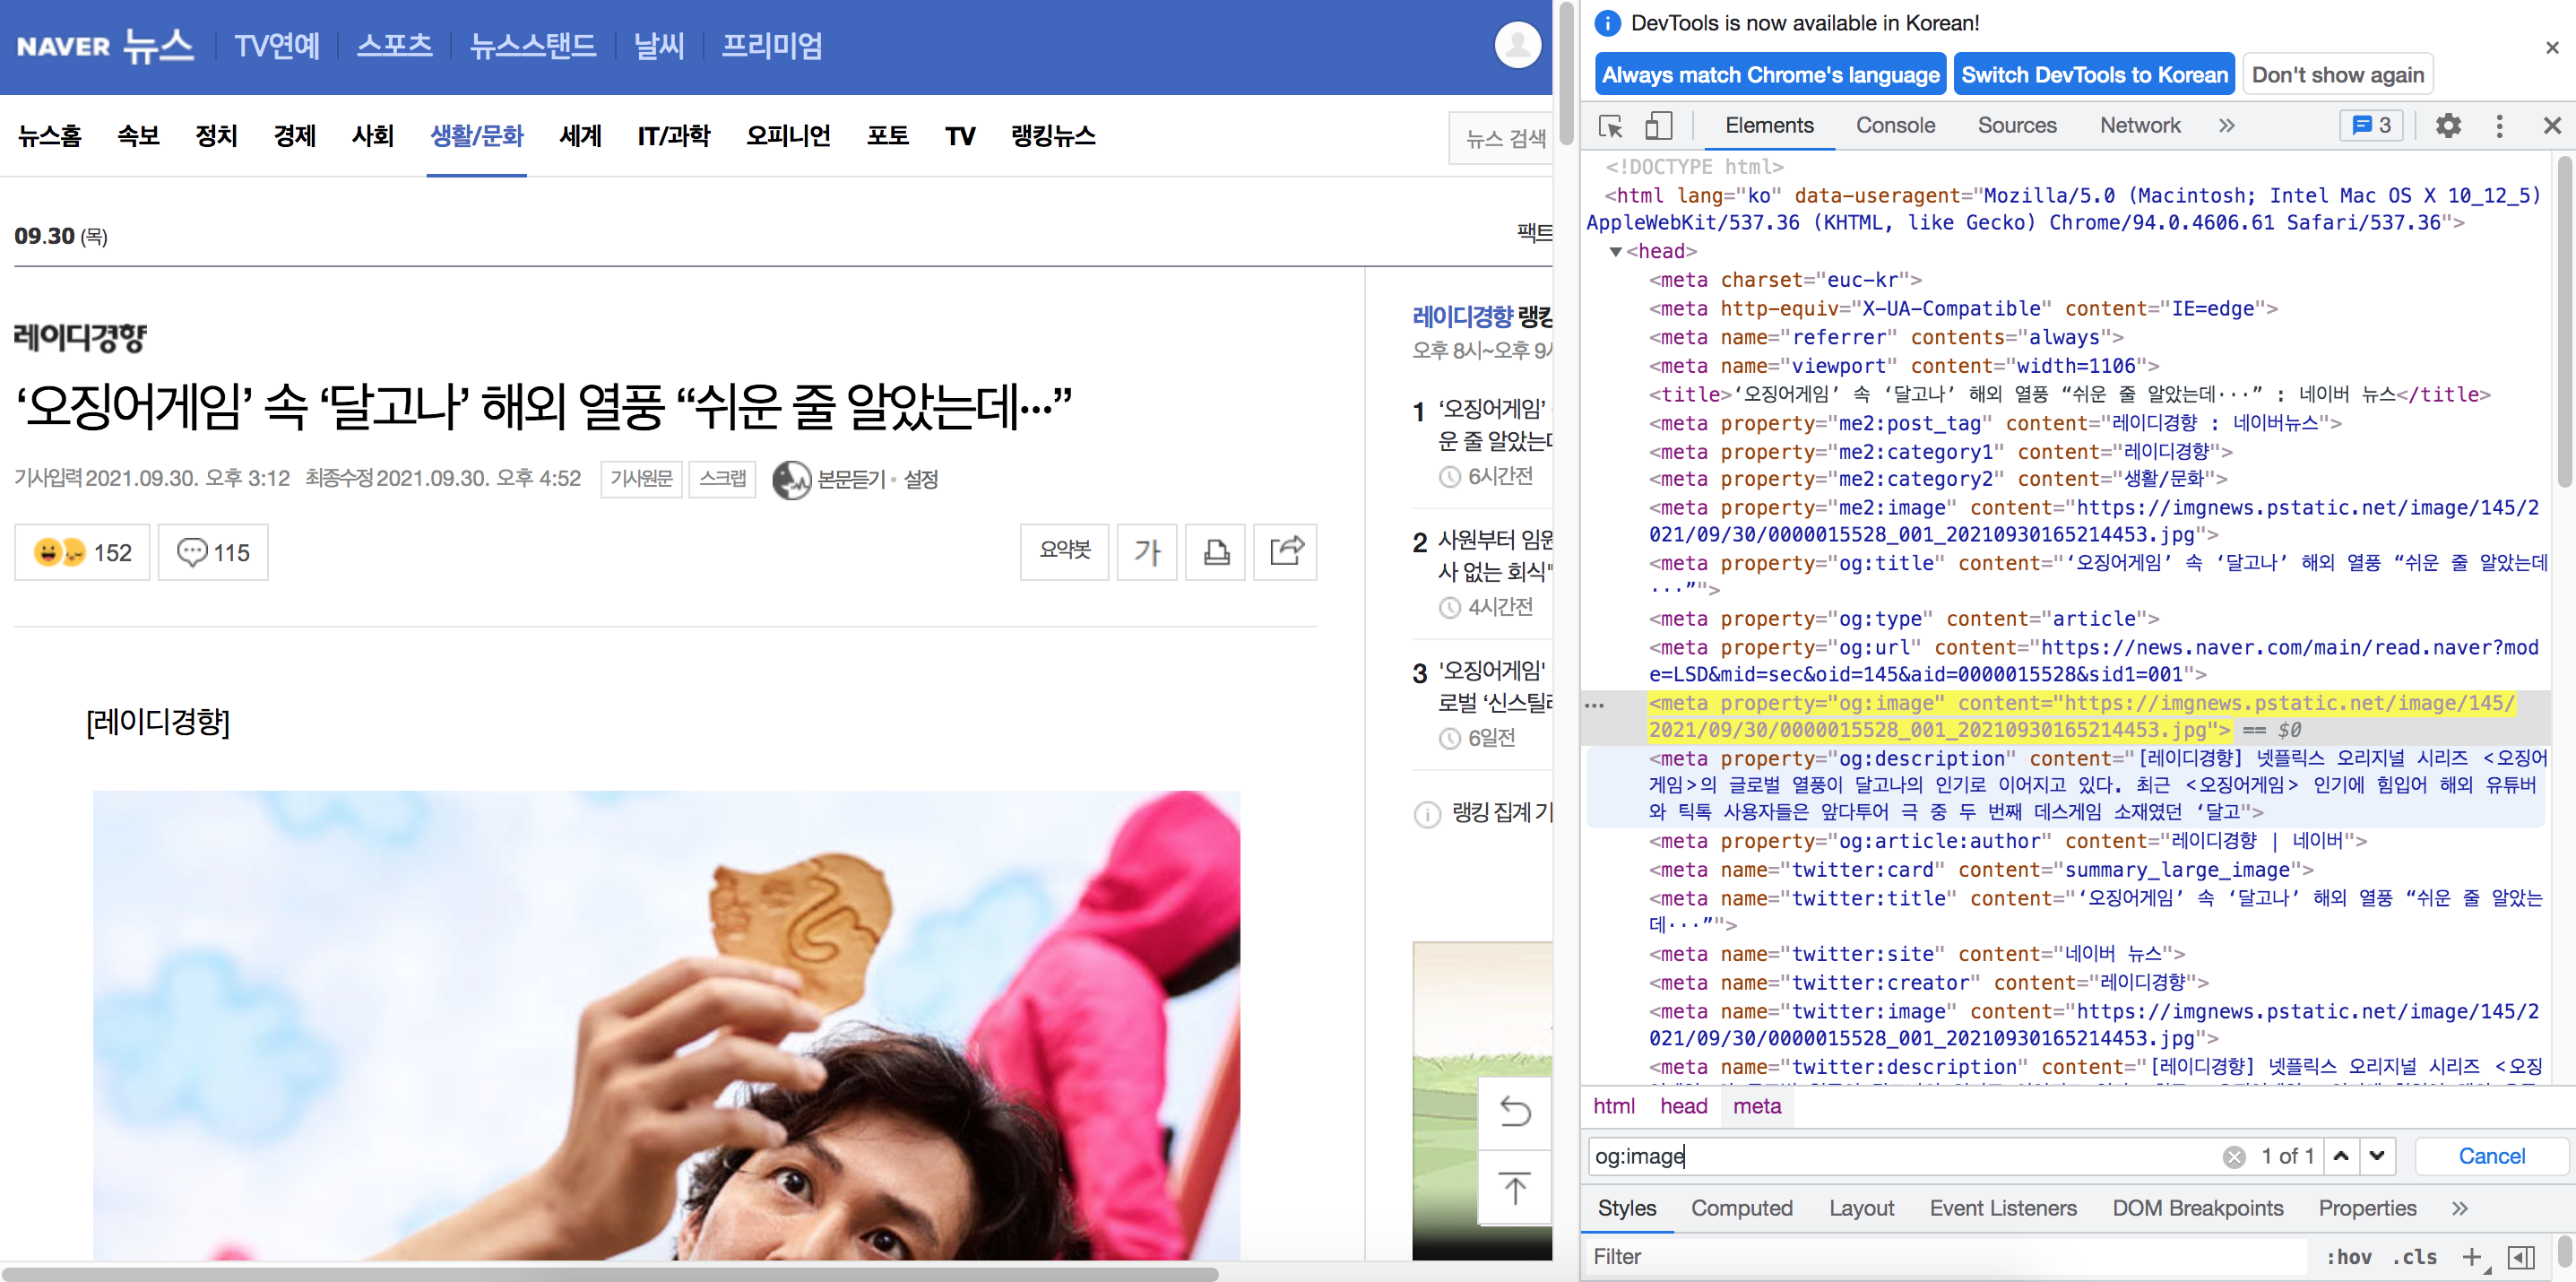Toggle the device toolbar icon
This screenshot has width=2576, height=1282.
click(x=1658, y=126)
